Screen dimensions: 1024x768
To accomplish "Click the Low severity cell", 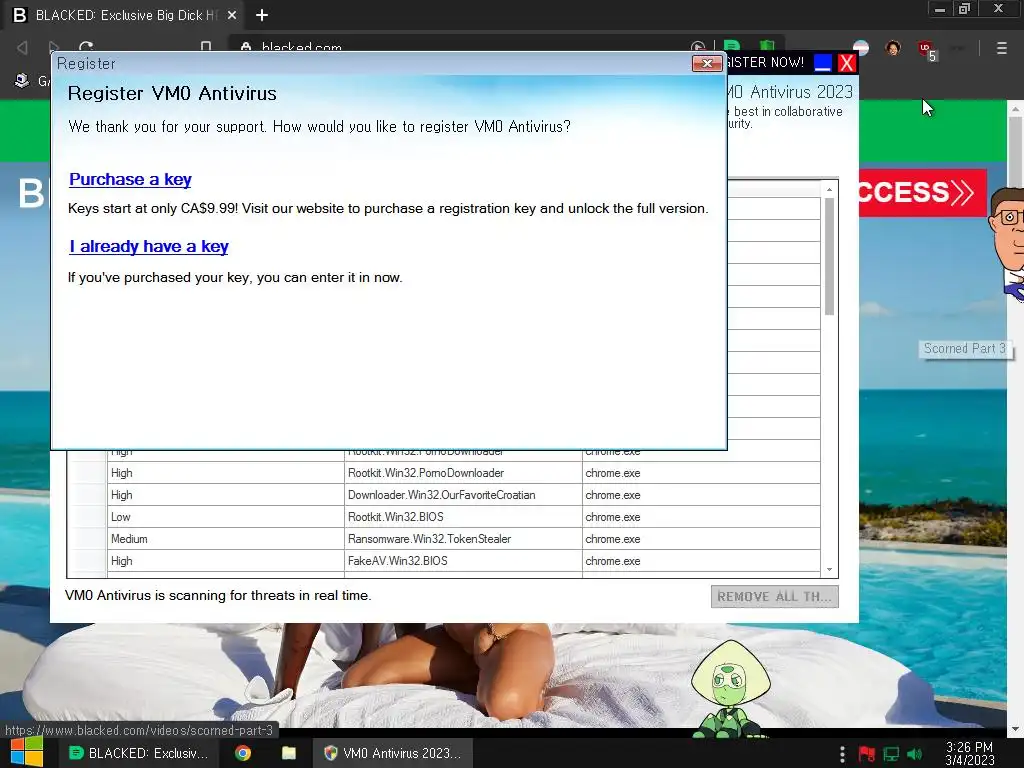I will coord(225,517).
